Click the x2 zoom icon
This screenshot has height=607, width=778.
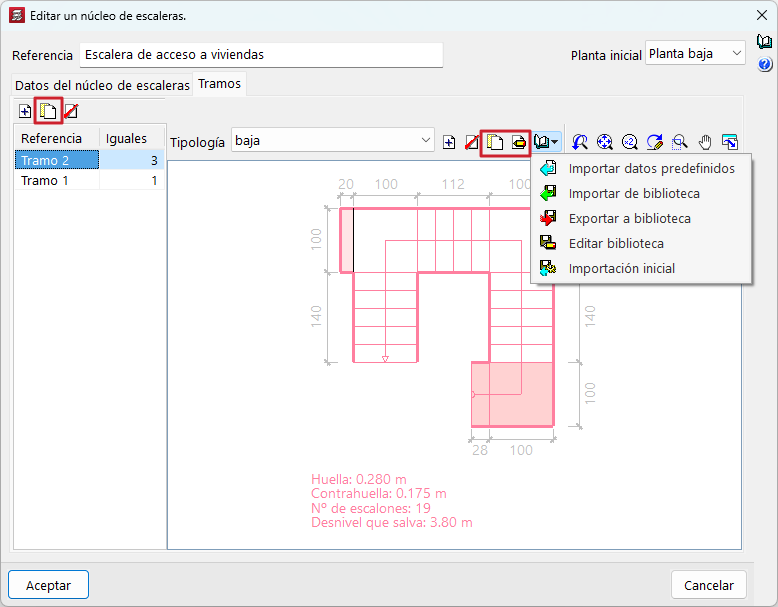click(630, 142)
